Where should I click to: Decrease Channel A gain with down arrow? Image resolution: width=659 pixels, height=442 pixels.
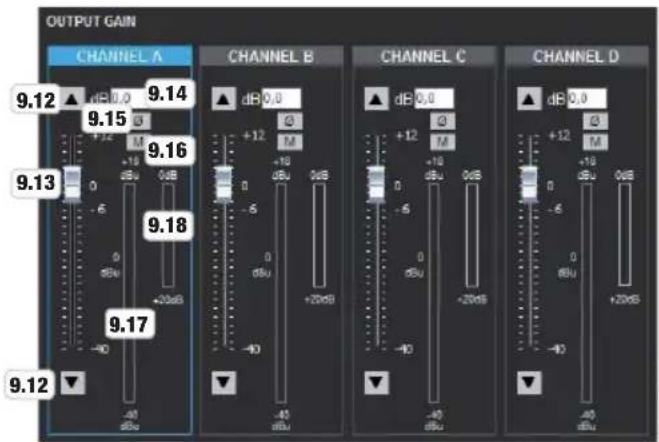73,383
